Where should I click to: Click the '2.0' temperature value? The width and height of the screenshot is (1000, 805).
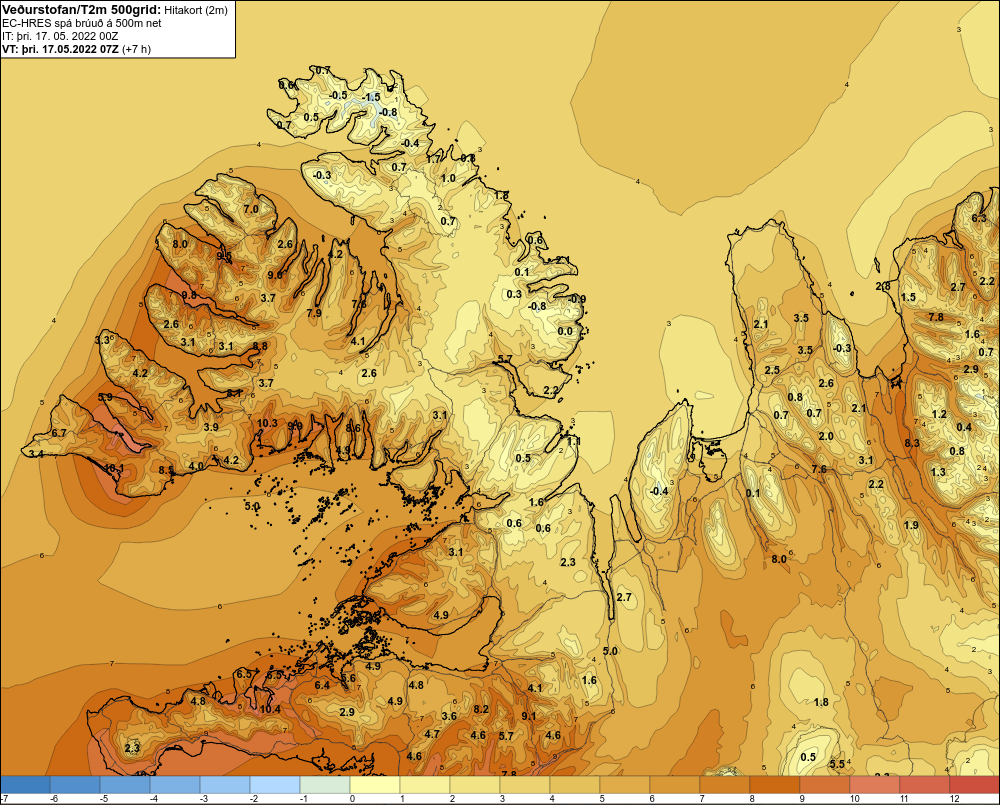click(x=826, y=436)
